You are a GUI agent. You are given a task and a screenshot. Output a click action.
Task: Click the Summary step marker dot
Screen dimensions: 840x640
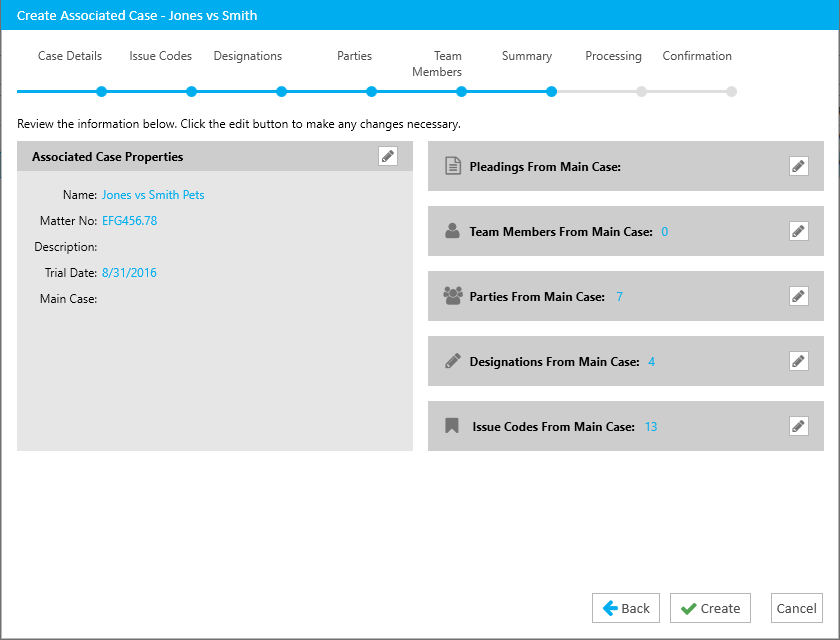click(551, 92)
